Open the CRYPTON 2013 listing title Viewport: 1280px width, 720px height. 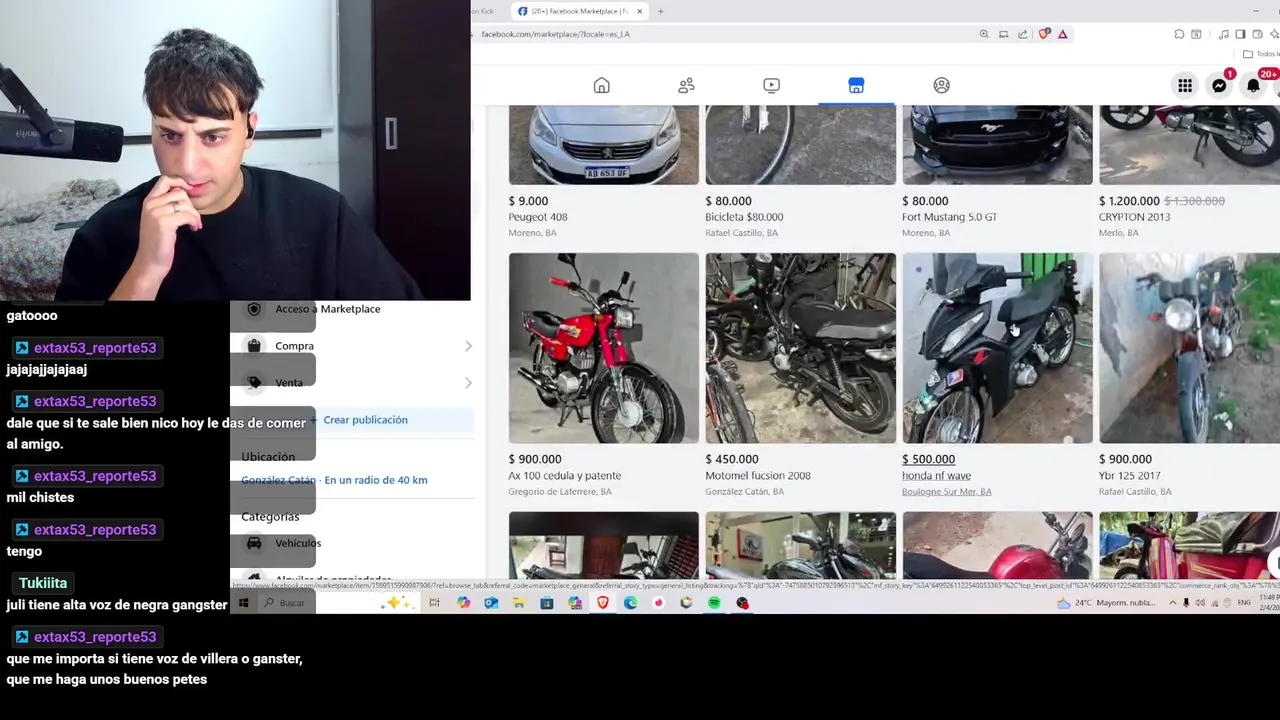click(1134, 217)
